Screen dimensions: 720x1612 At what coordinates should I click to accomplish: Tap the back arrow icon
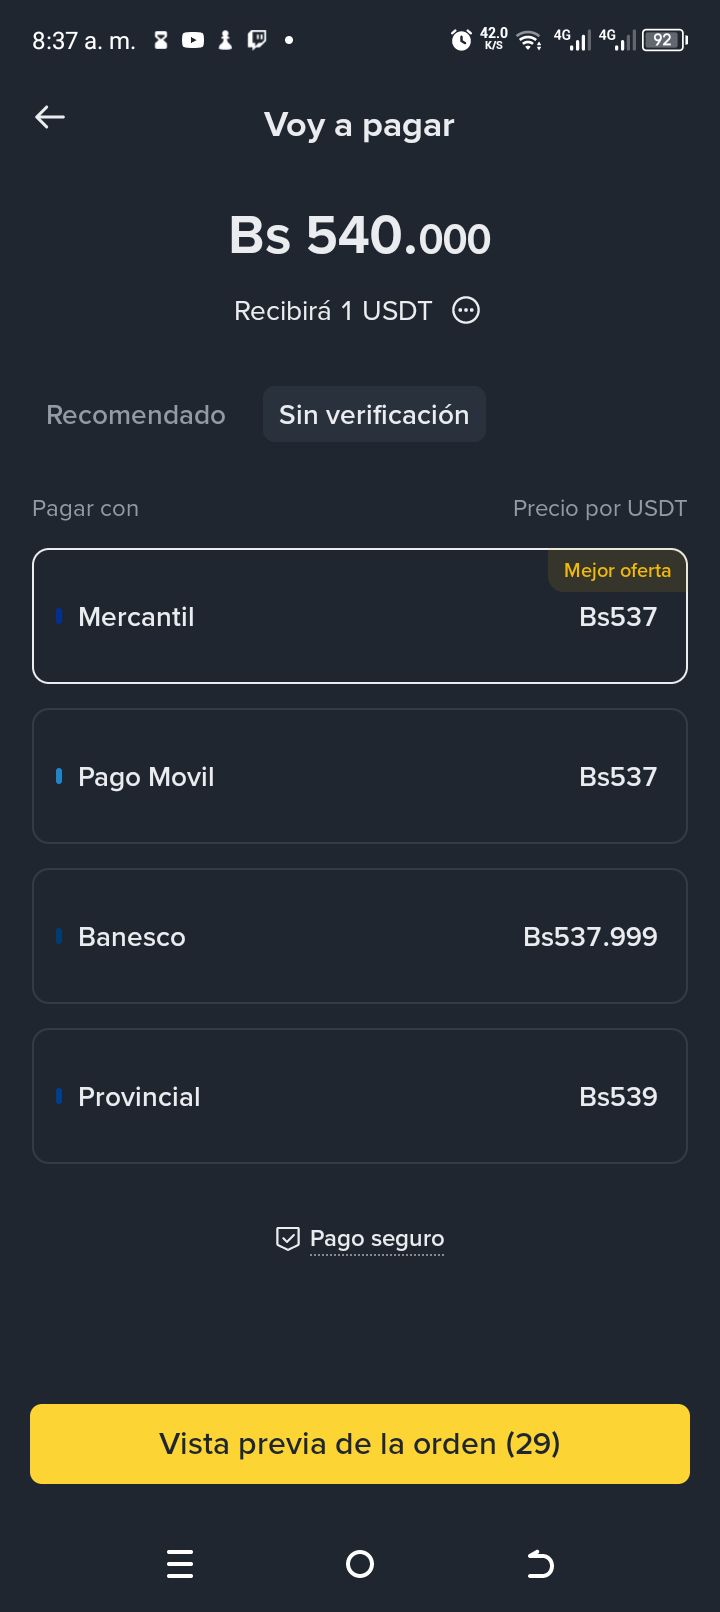click(50, 117)
